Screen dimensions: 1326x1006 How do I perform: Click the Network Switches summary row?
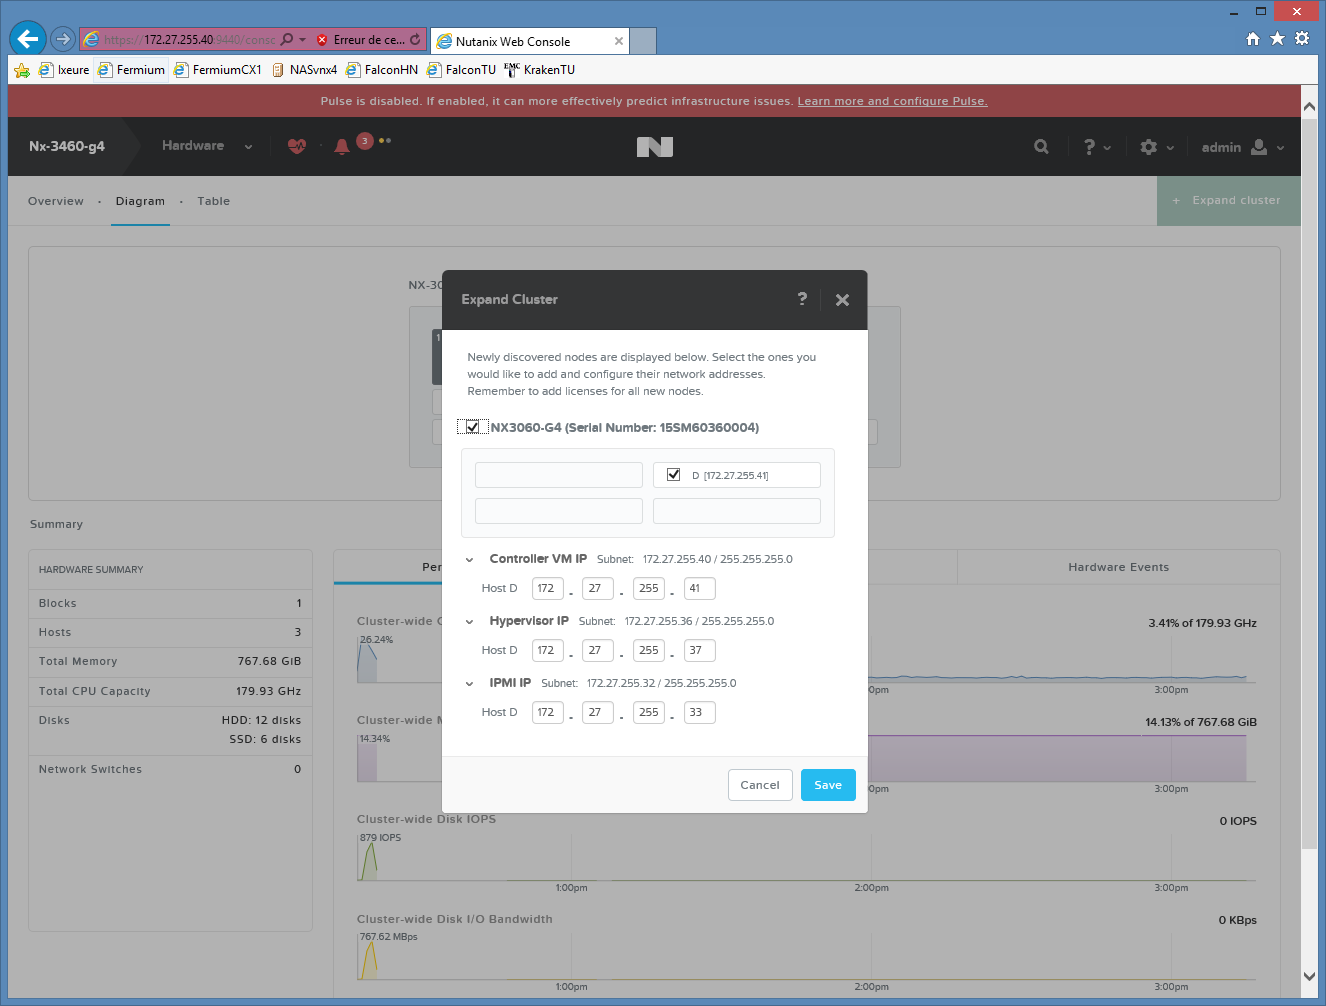tap(170, 770)
